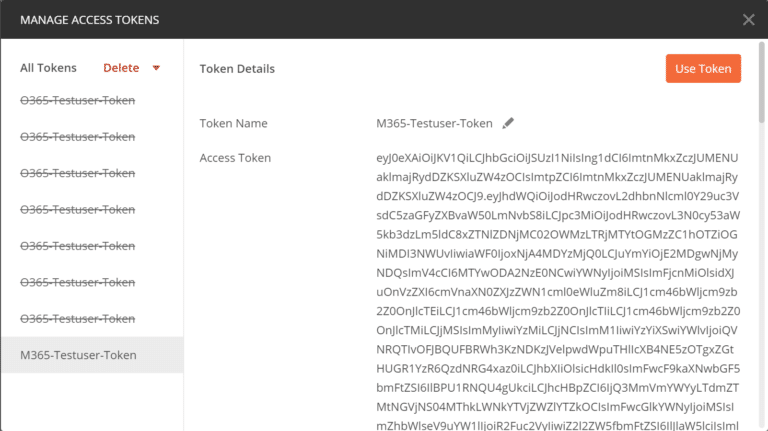Click the Delete tokens option
The width and height of the screenshot is (768, 431).
(x=121, y=68)
